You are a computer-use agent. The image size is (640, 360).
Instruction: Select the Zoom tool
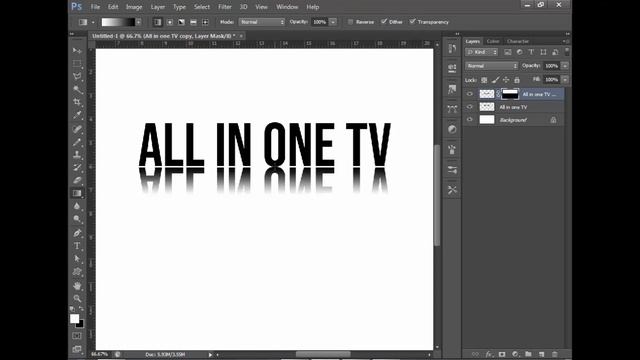[x=77, y=298]
